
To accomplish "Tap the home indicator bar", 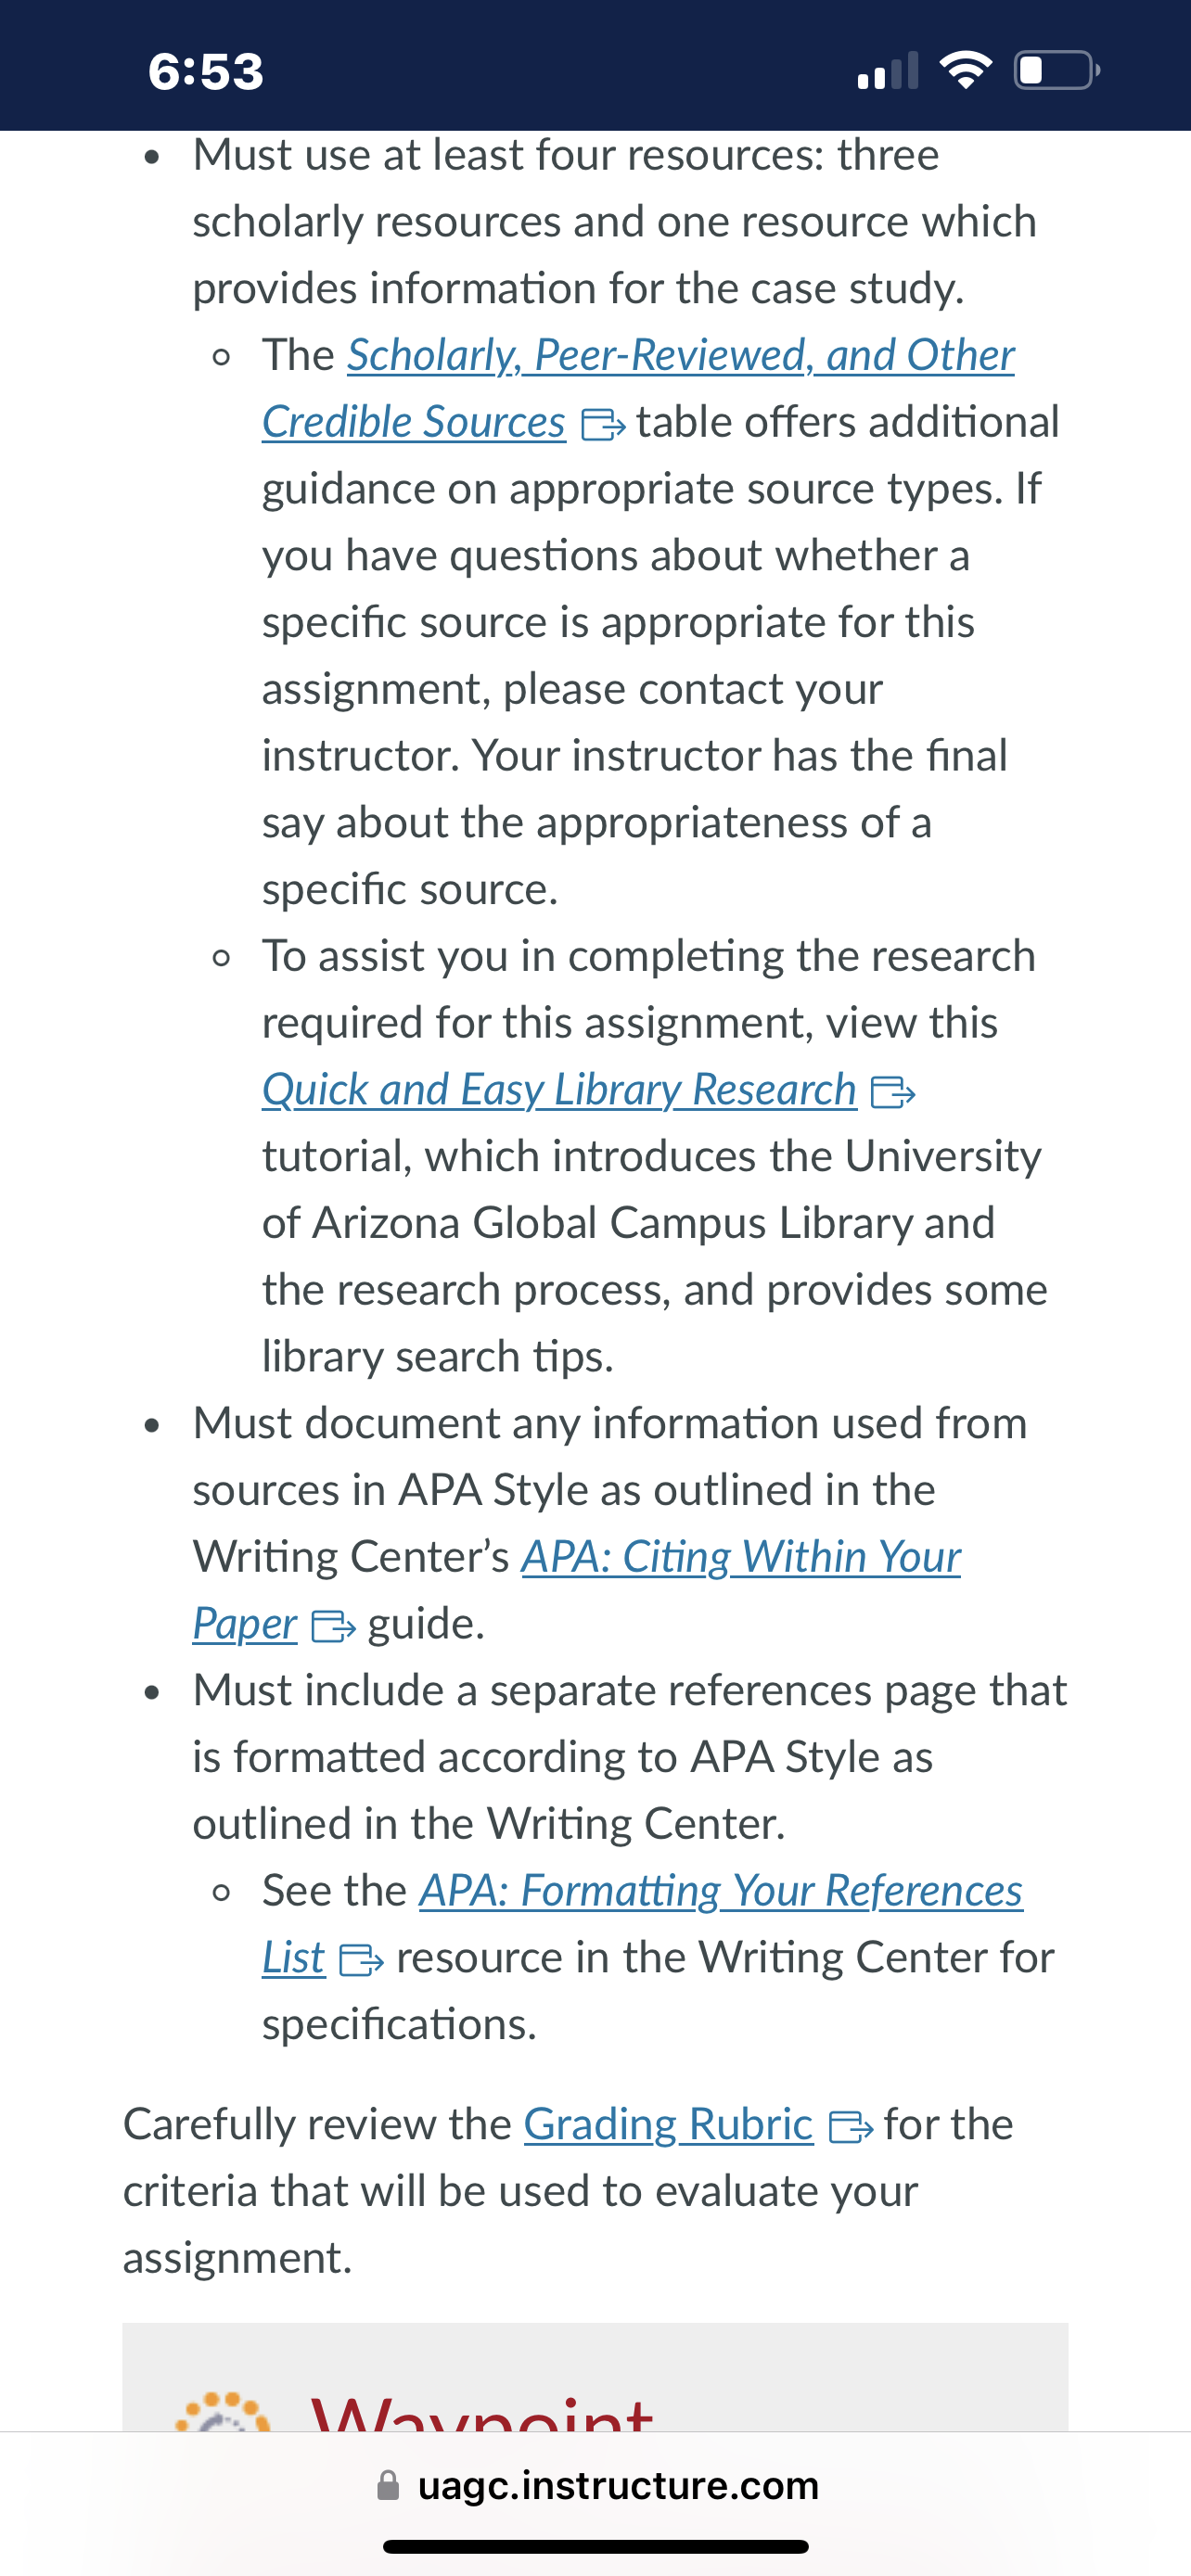I will point(596,2546).
